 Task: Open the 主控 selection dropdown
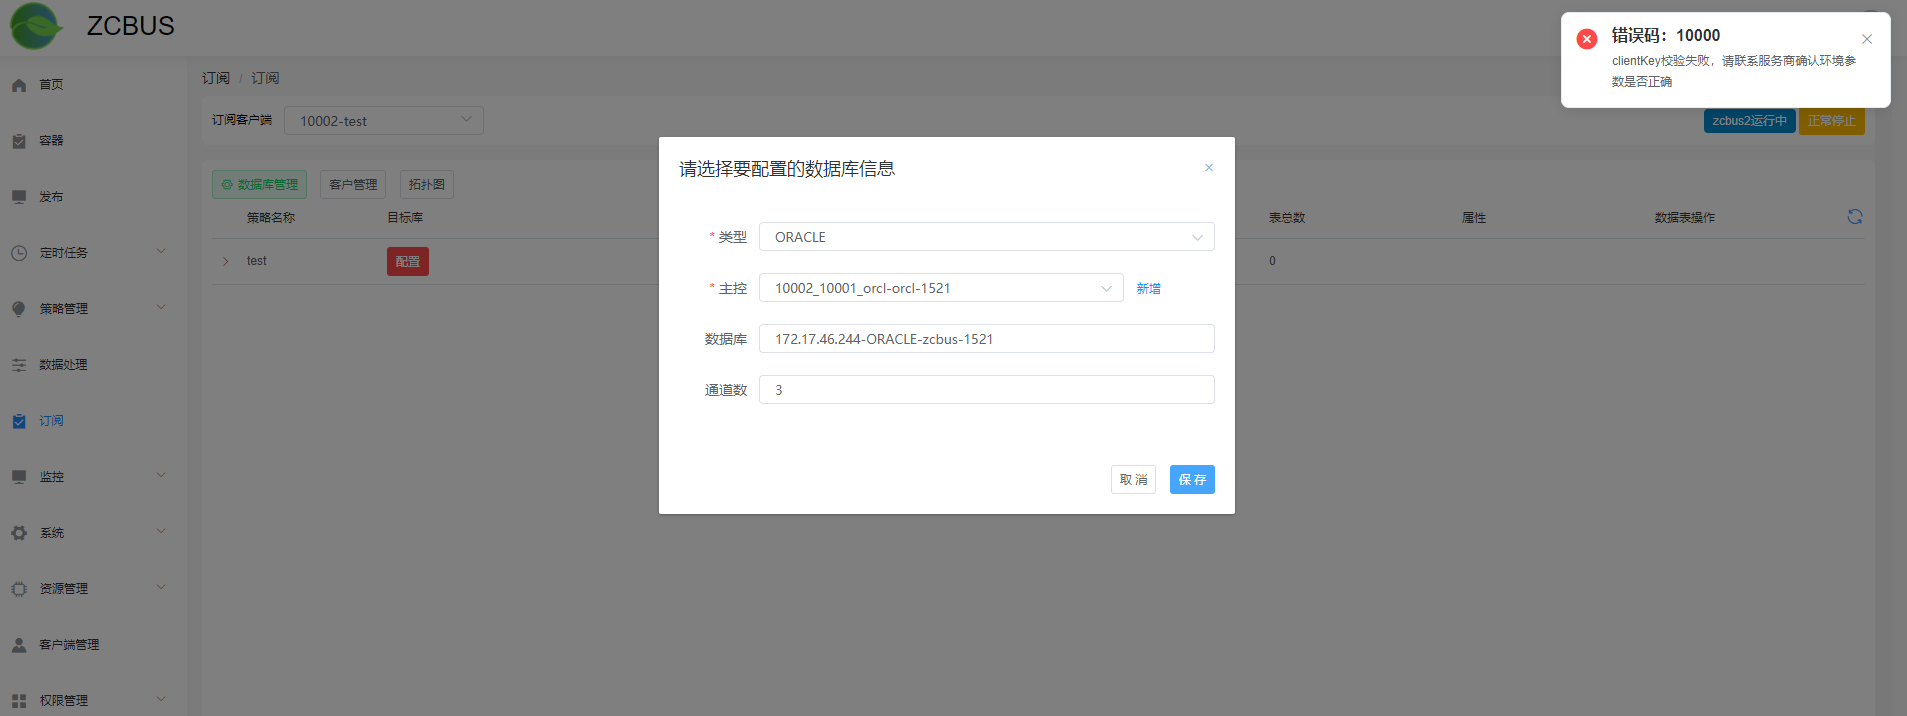click(x=940, y=288)
